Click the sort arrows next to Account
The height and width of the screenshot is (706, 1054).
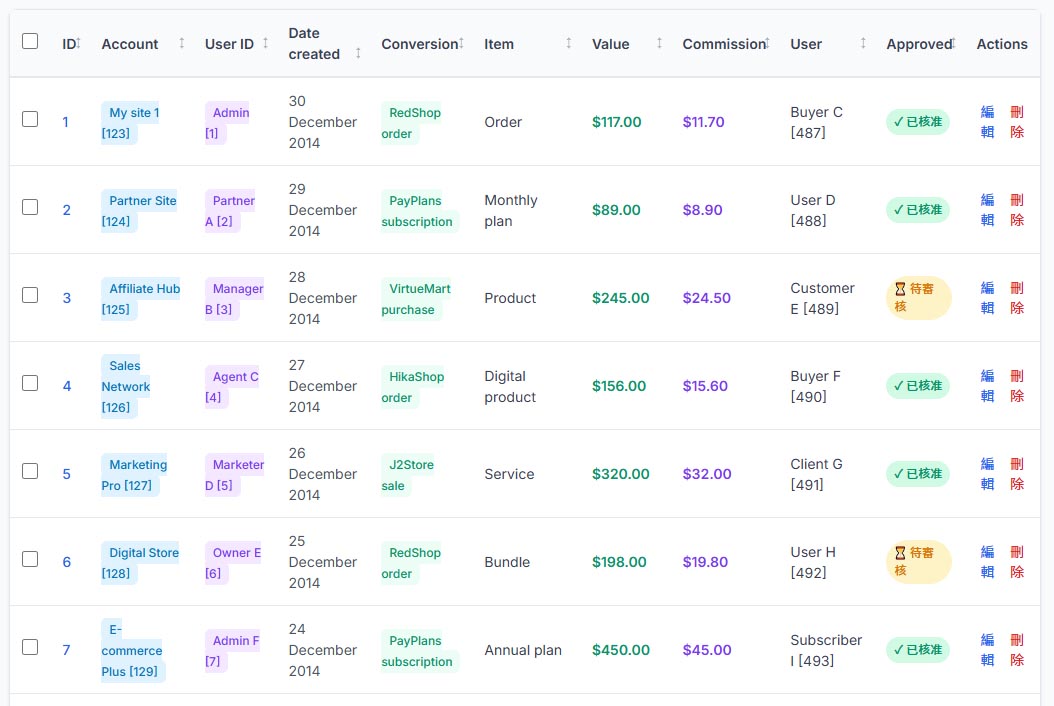182,43
